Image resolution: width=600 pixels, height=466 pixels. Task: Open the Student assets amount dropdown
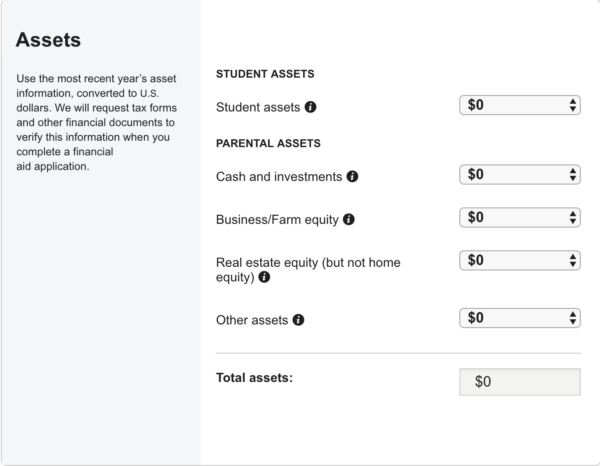(520, 105)
